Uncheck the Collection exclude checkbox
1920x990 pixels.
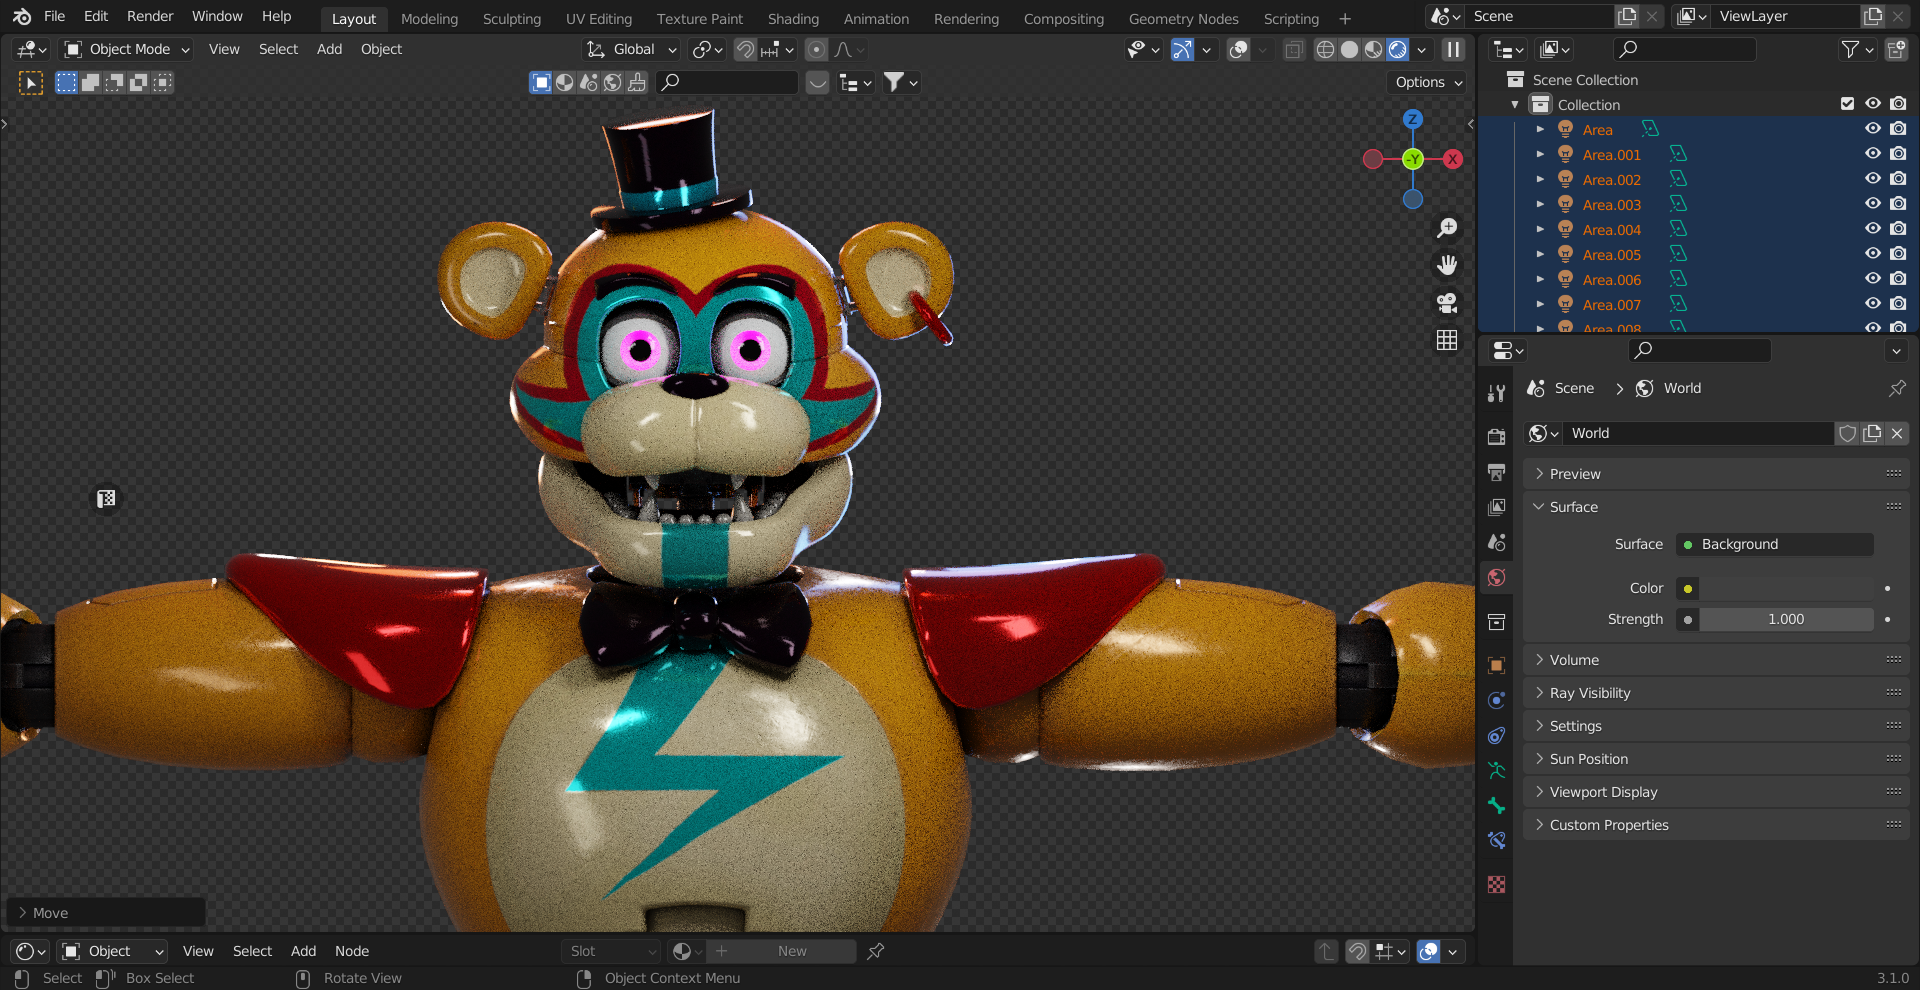tap(1847, 104)
